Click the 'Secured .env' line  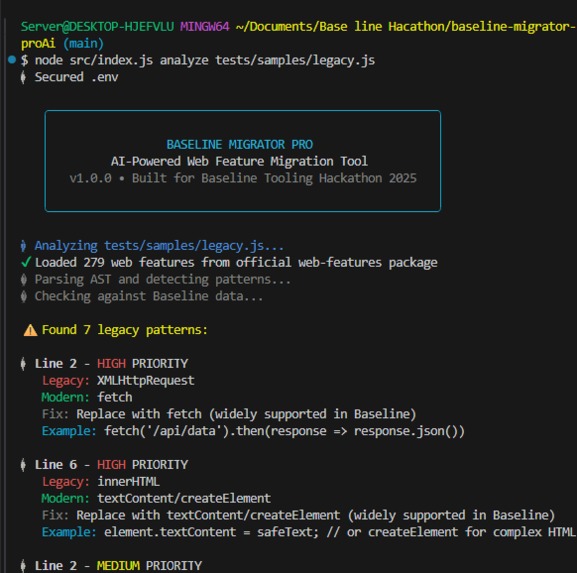76,77
